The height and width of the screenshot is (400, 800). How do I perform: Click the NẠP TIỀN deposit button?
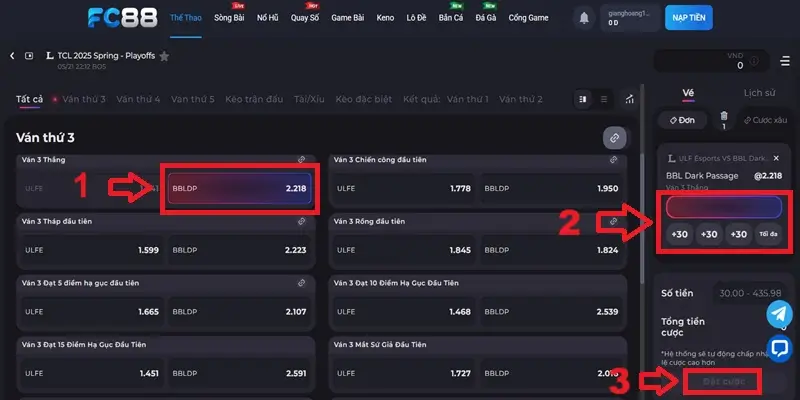689,18
